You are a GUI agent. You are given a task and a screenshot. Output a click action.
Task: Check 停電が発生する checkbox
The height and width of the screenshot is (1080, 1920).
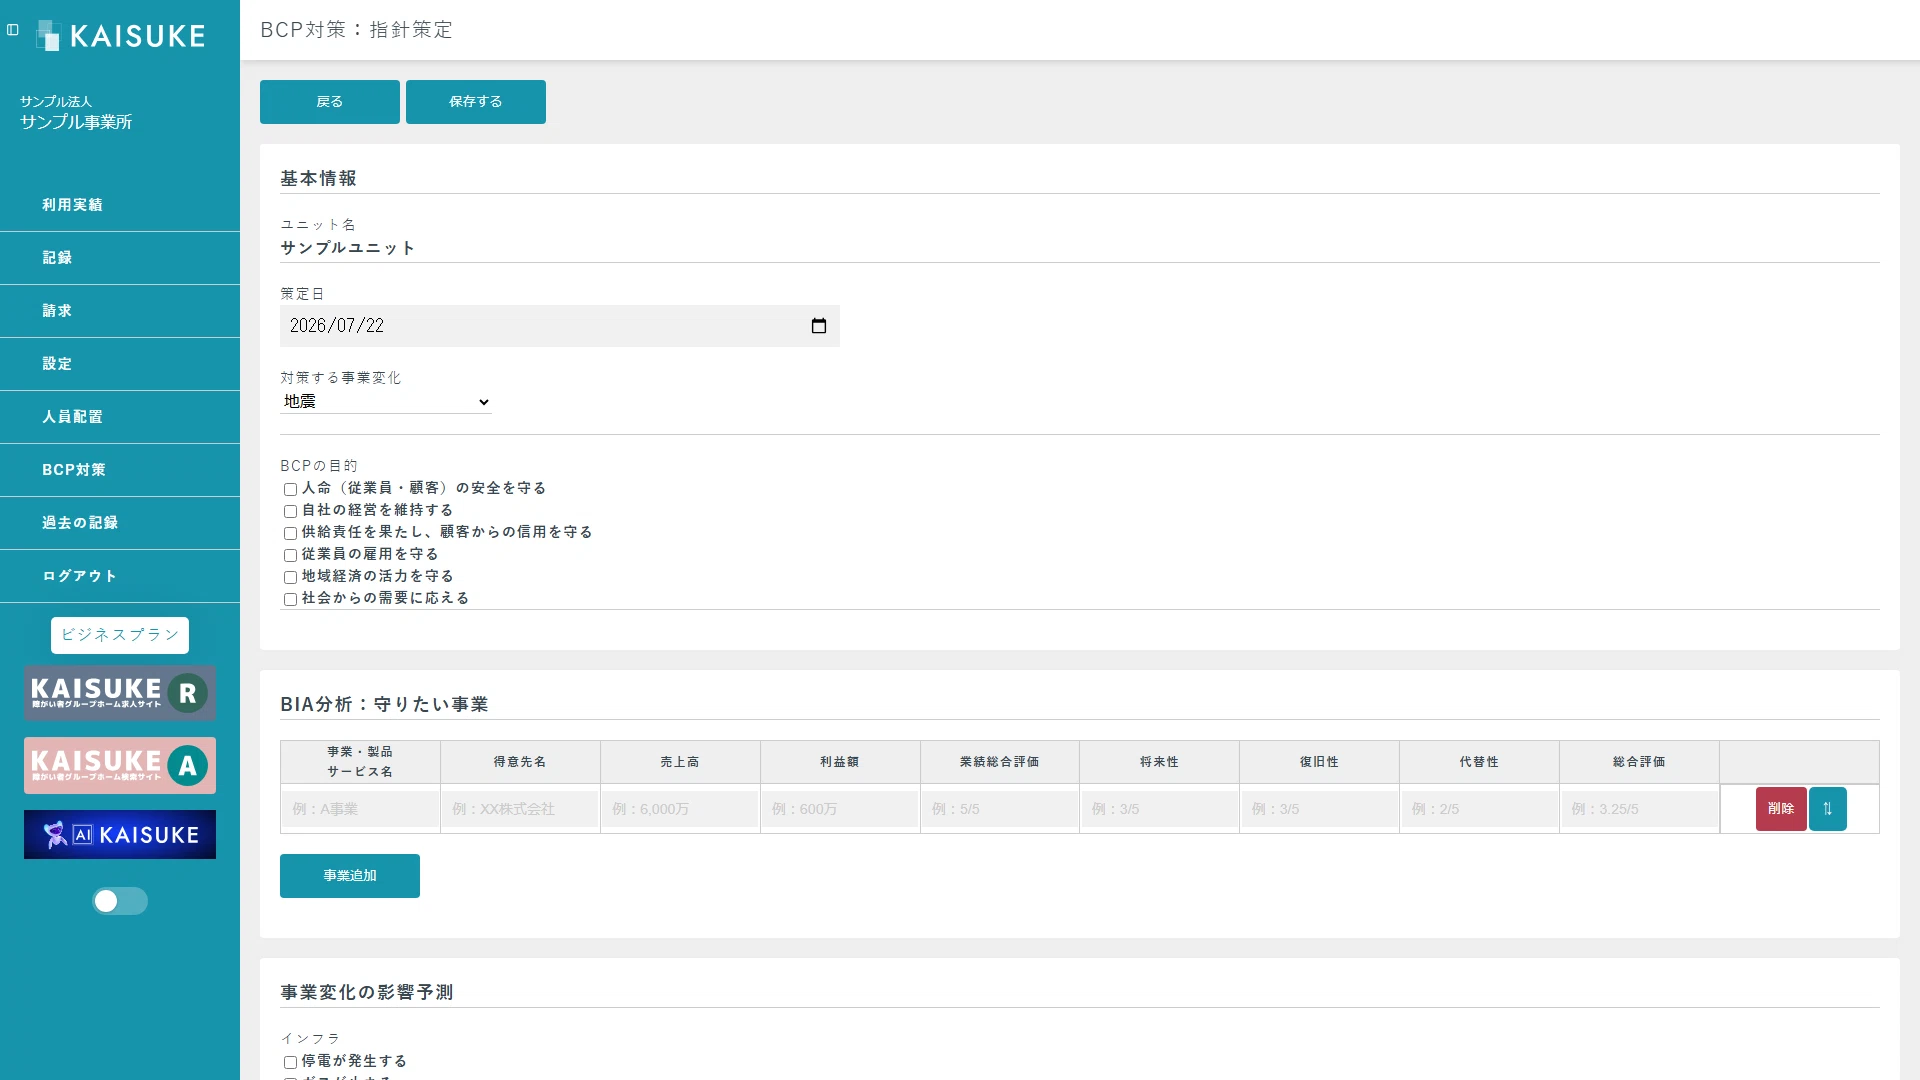pos(290,1062)
